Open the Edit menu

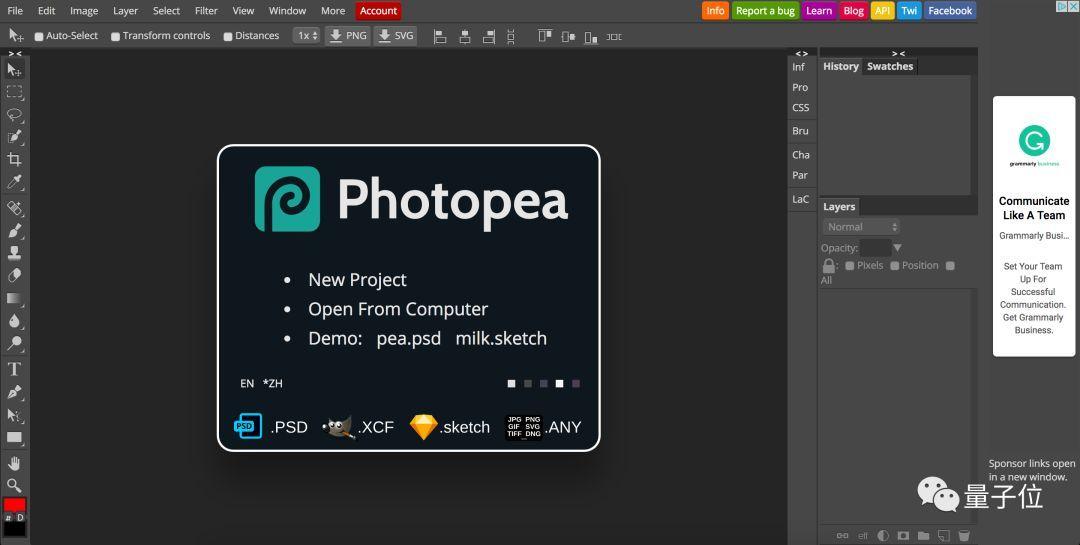tap(47, 11)
